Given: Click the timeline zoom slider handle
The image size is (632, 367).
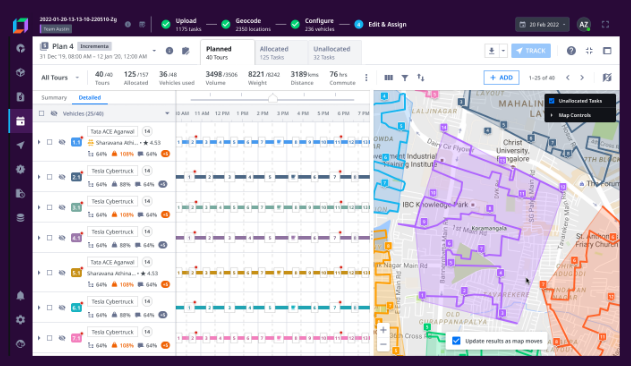Looking at the screenshot, I should [273, 99].
